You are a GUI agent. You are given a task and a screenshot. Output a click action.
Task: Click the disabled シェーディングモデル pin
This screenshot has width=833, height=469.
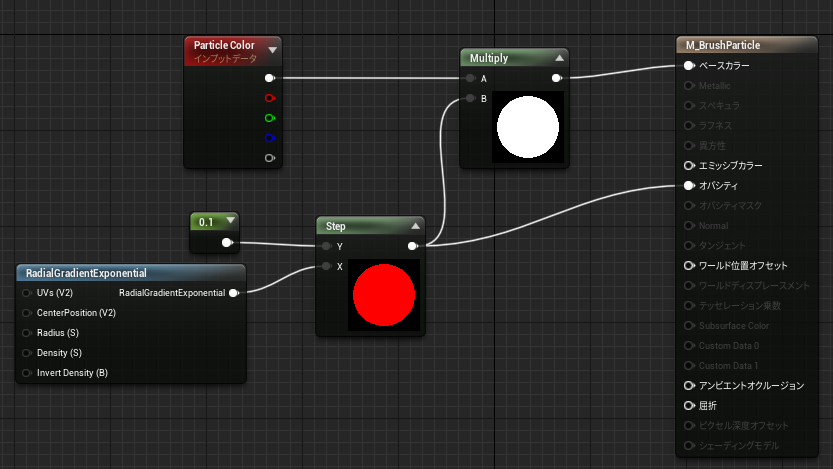[689, 446]
